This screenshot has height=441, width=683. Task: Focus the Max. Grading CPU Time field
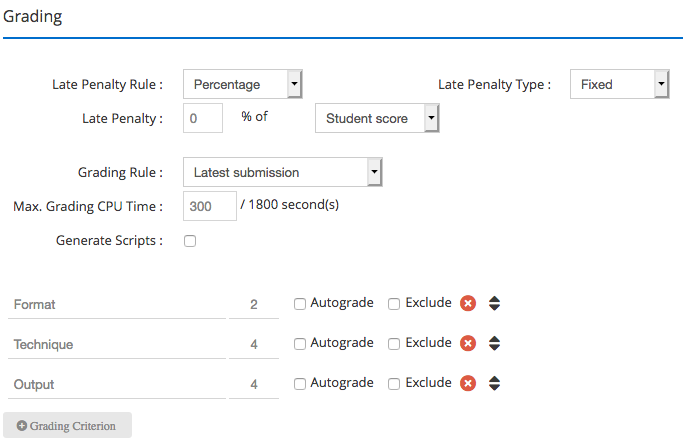[x=210, y=206]
